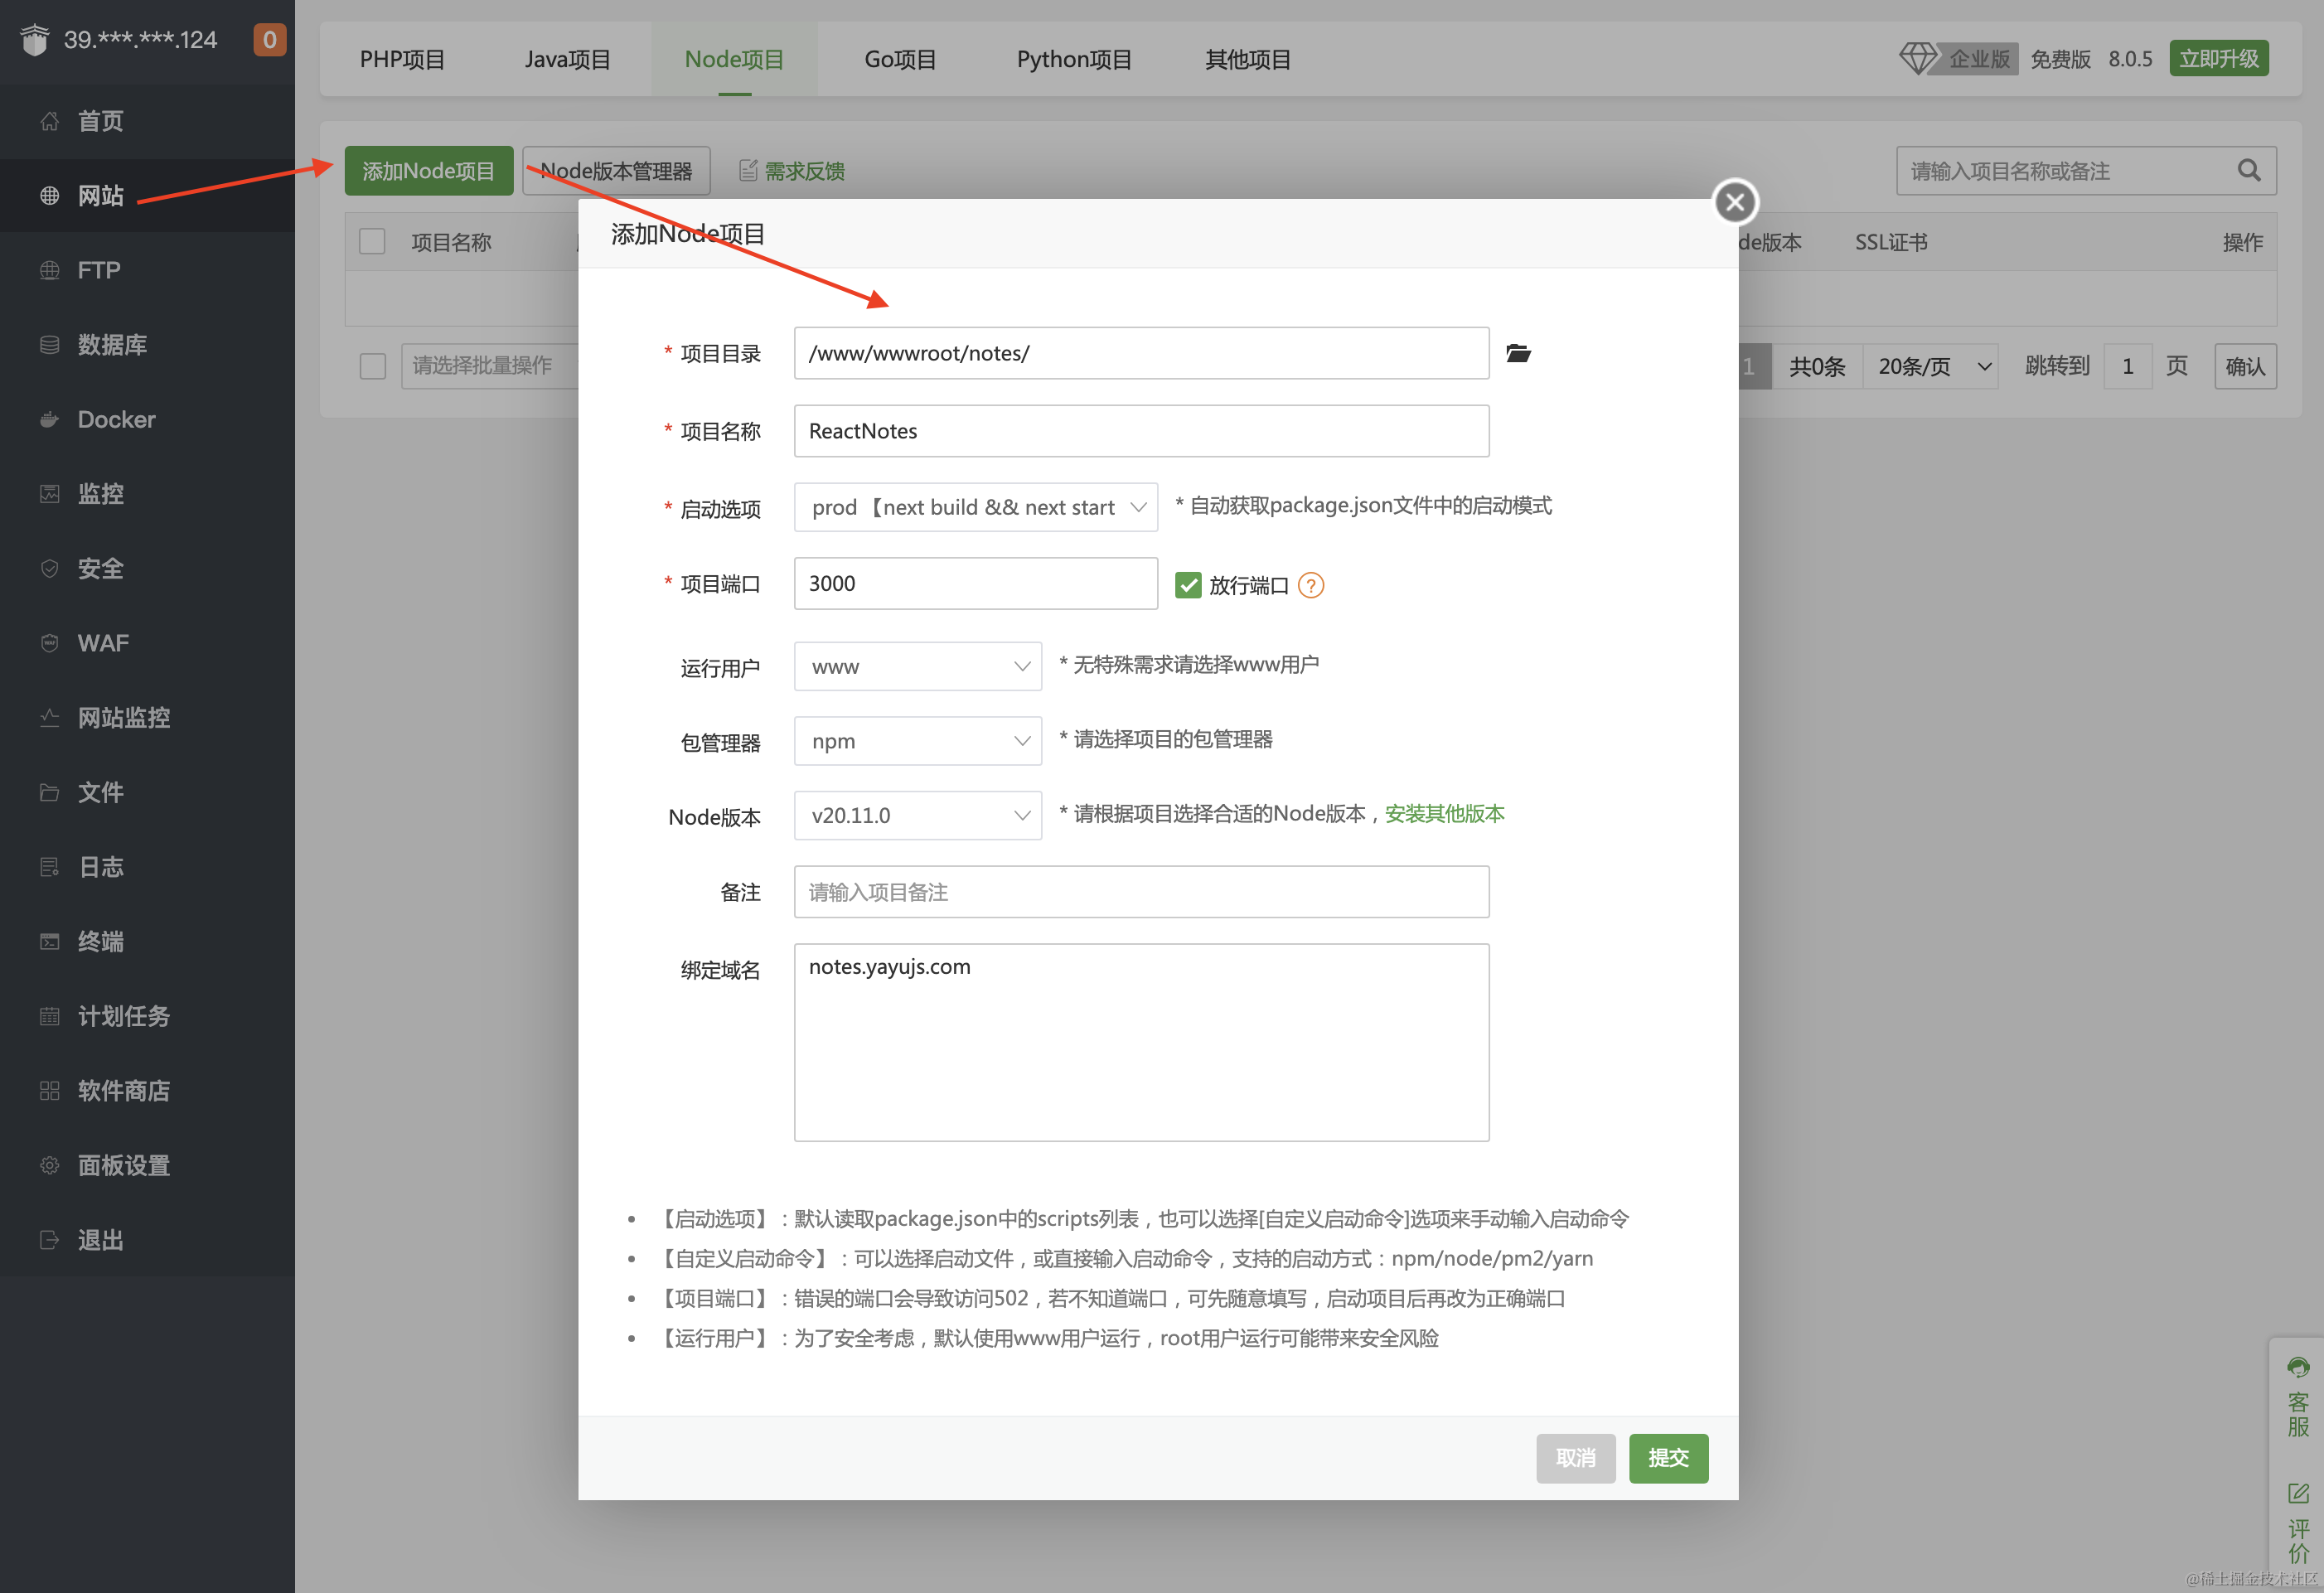The width and height of the screenshot is (2324, 1593).
Task: Switch to the Python项目 tab
Action: (x=1073, y=59)
